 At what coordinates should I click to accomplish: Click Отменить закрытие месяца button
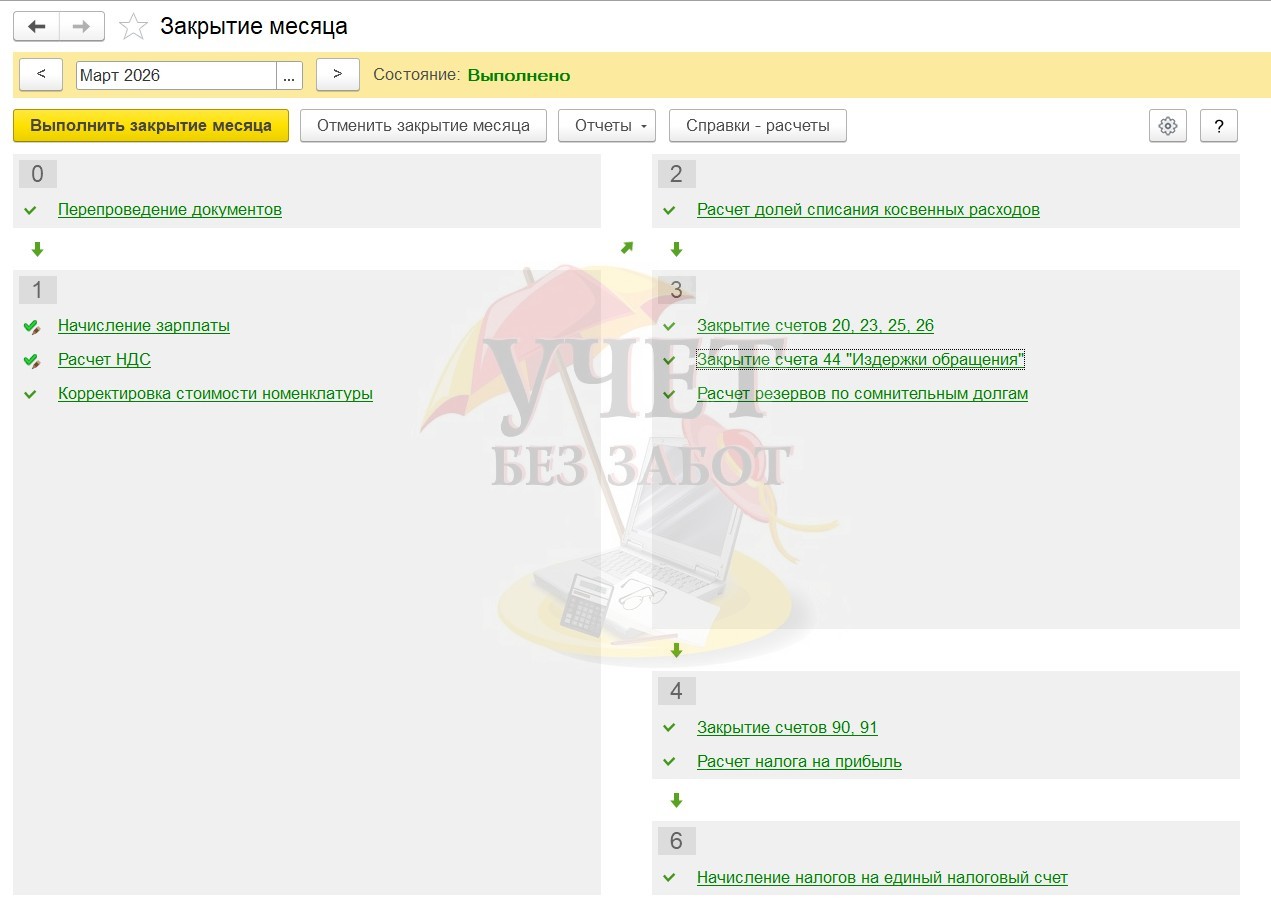click(x=423, y=126)
